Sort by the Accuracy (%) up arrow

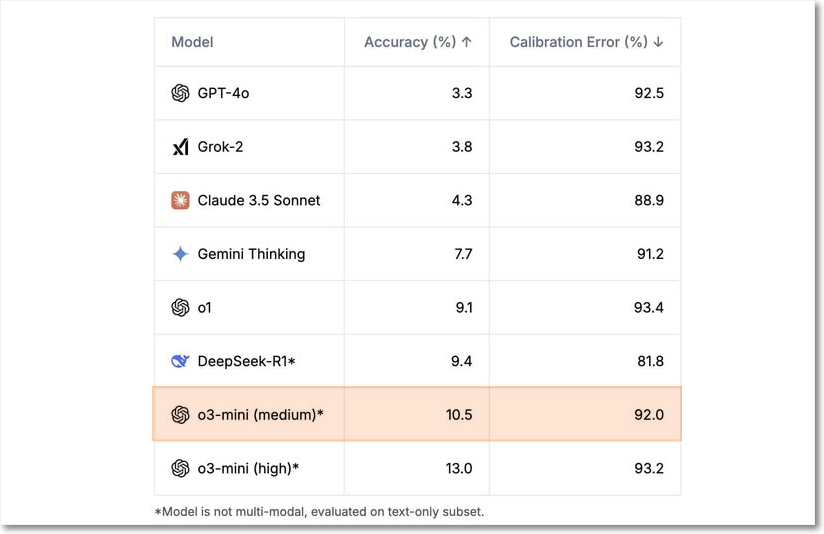pyautogui.click(x=467, y=42)
